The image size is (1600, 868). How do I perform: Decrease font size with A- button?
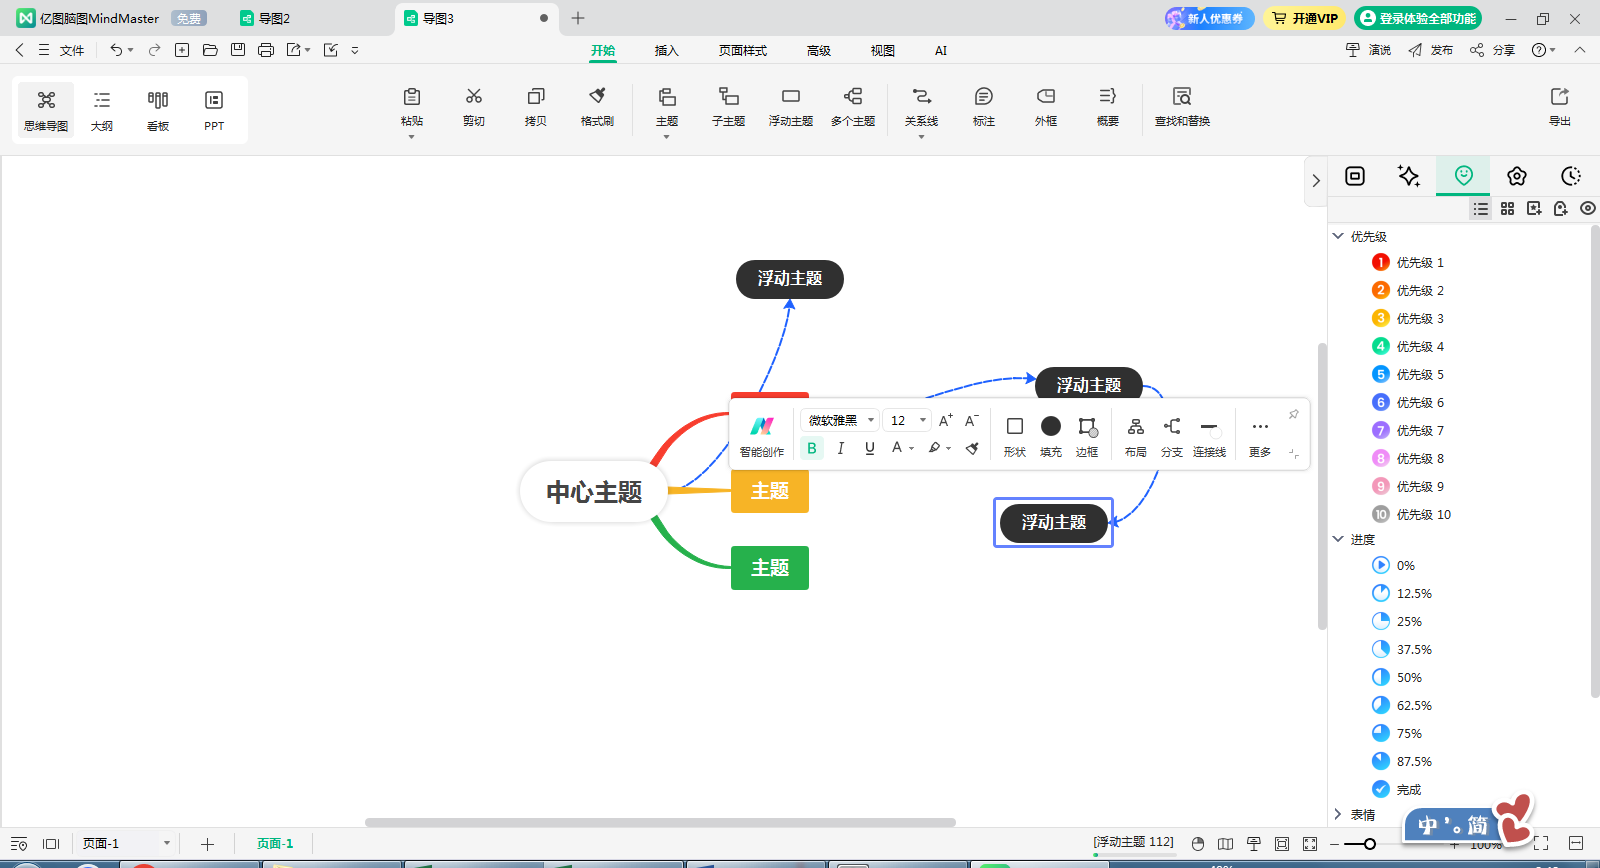[972, 420]
